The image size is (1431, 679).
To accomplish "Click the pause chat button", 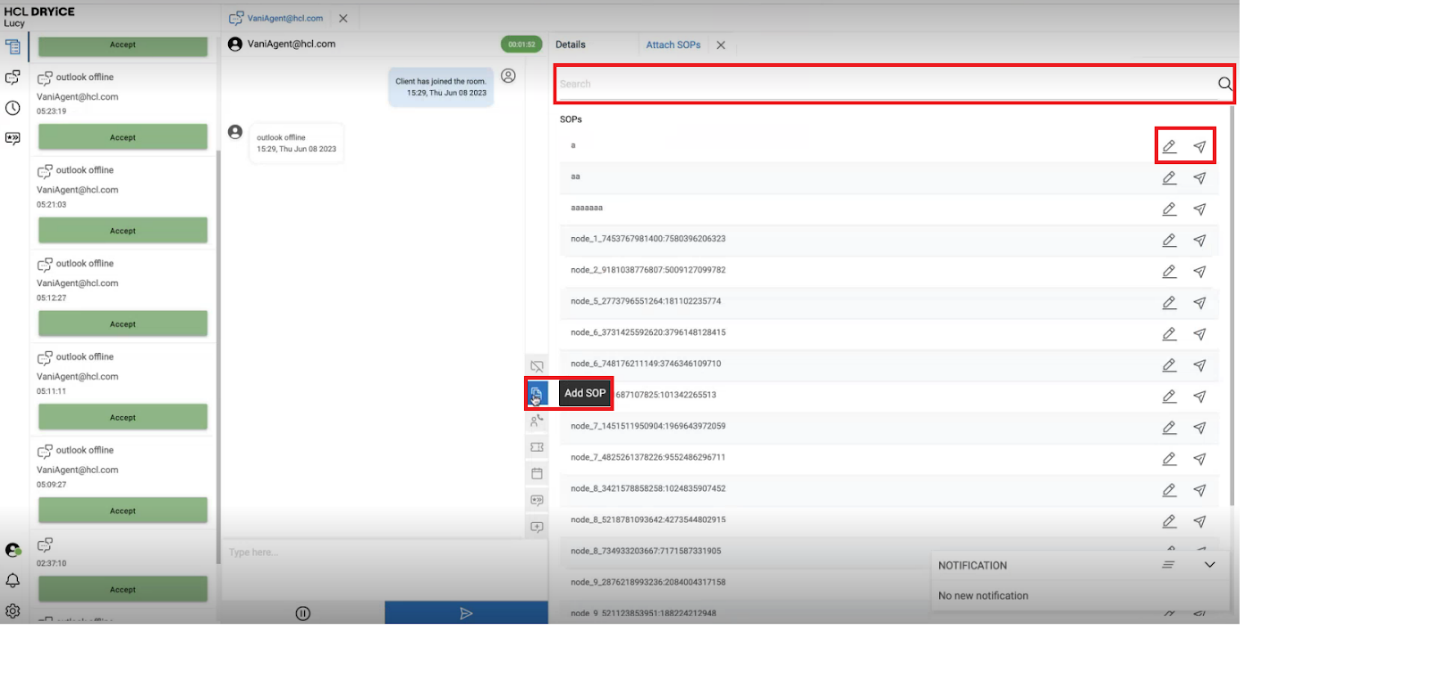I will click(303, 613).
